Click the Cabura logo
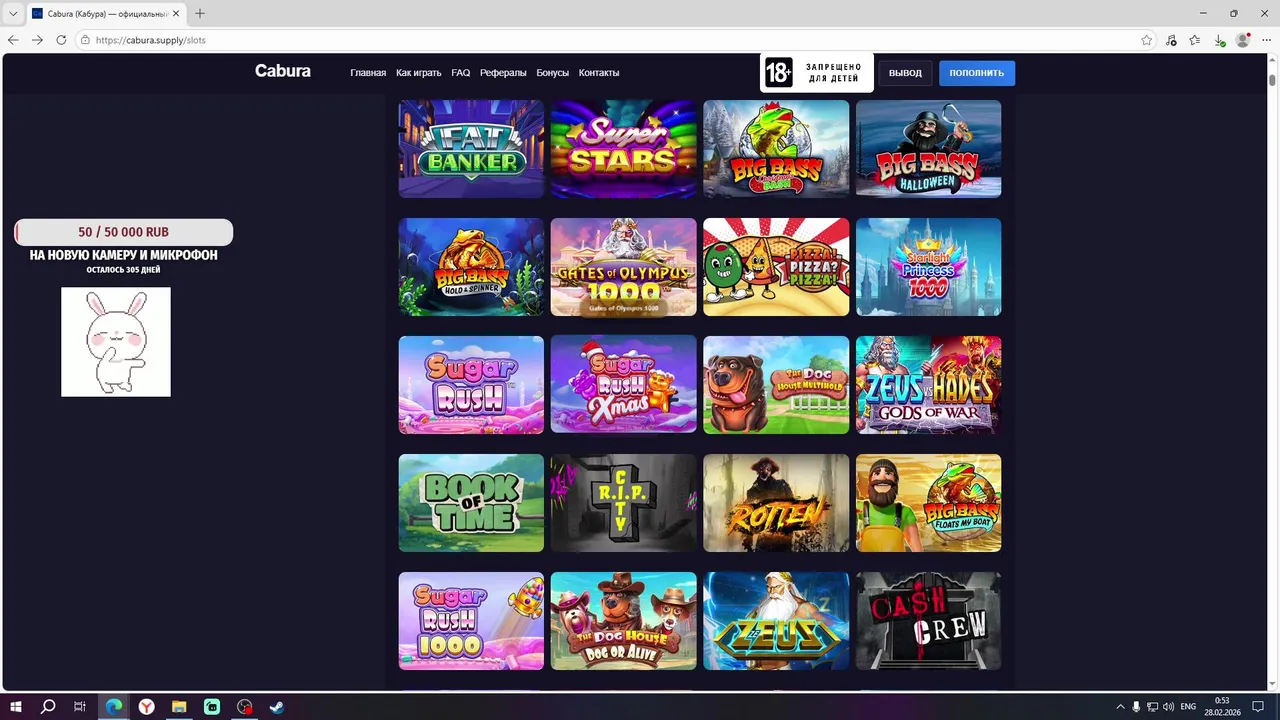Viewport: 1280px width, 720px height. [x=283, y=71]
